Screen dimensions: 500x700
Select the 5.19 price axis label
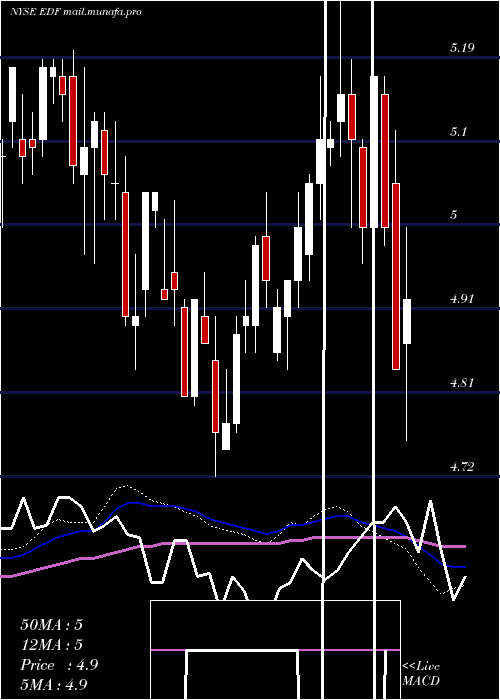coord(462,48)
